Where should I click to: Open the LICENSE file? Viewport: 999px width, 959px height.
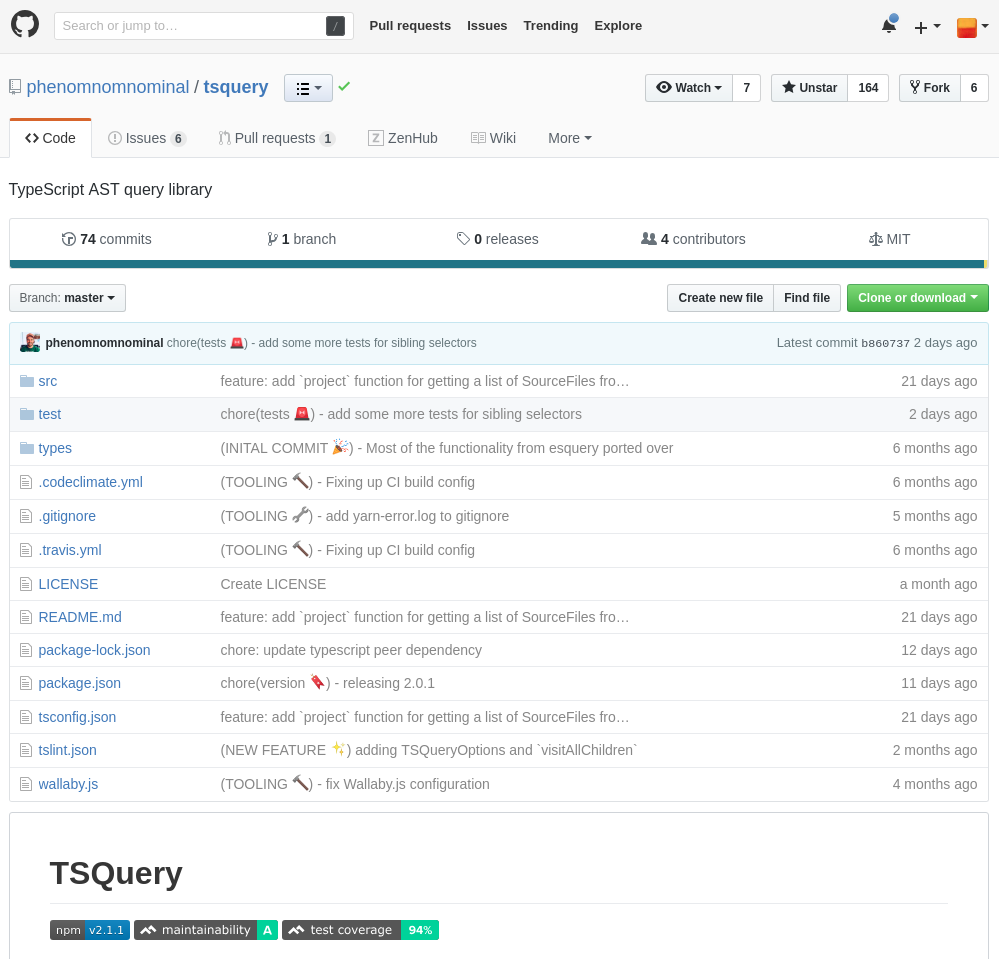pyautogui.click(x=68, y=584)
